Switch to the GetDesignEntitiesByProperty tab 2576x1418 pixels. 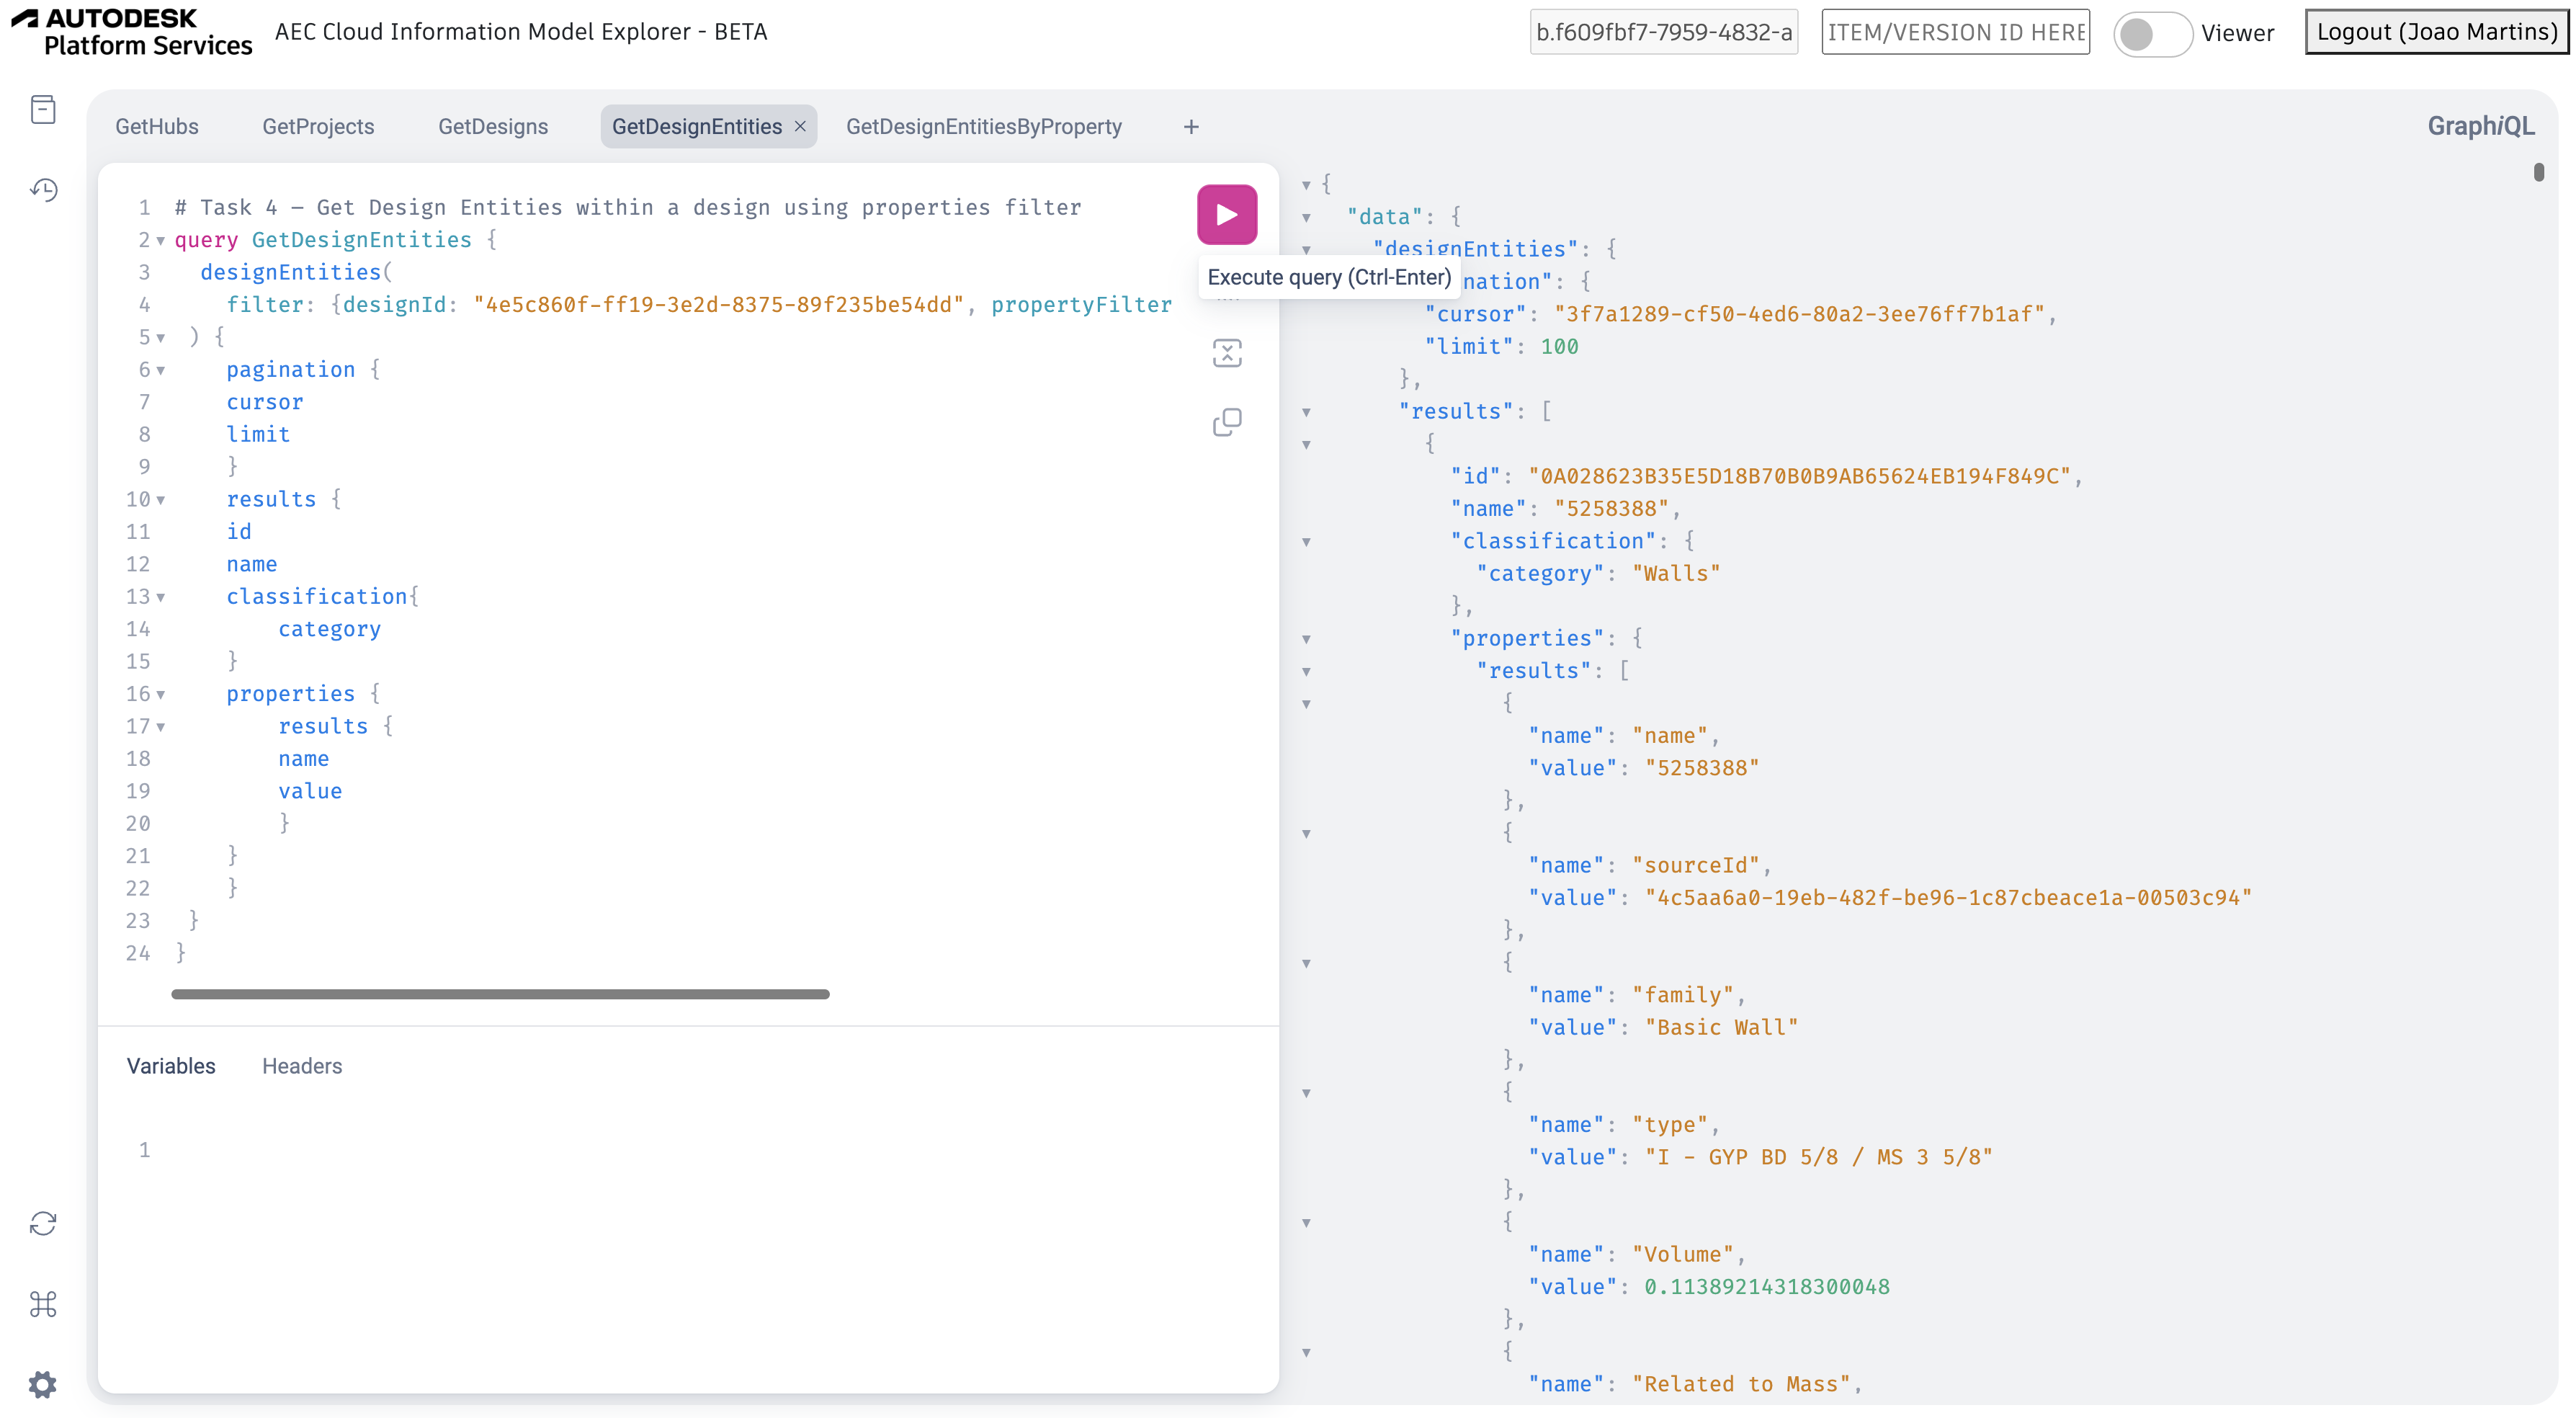click(983, 127)
